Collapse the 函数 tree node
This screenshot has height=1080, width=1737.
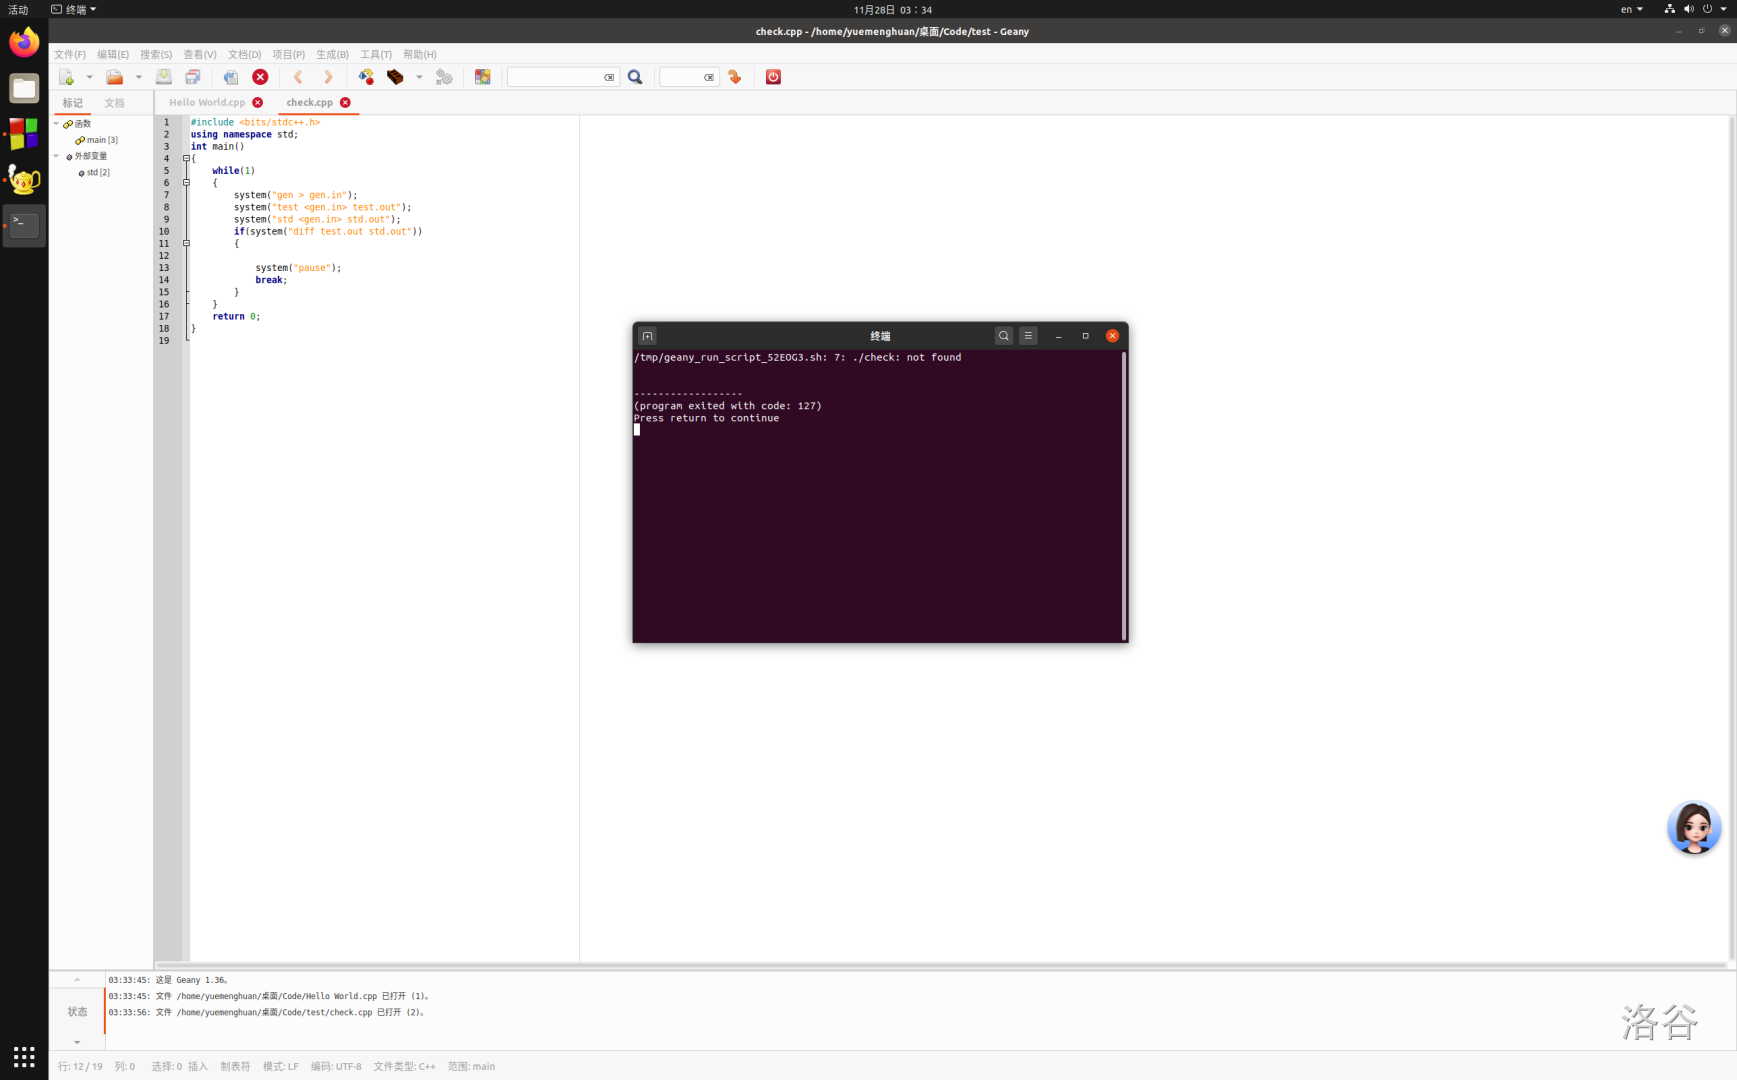point(57,124)
